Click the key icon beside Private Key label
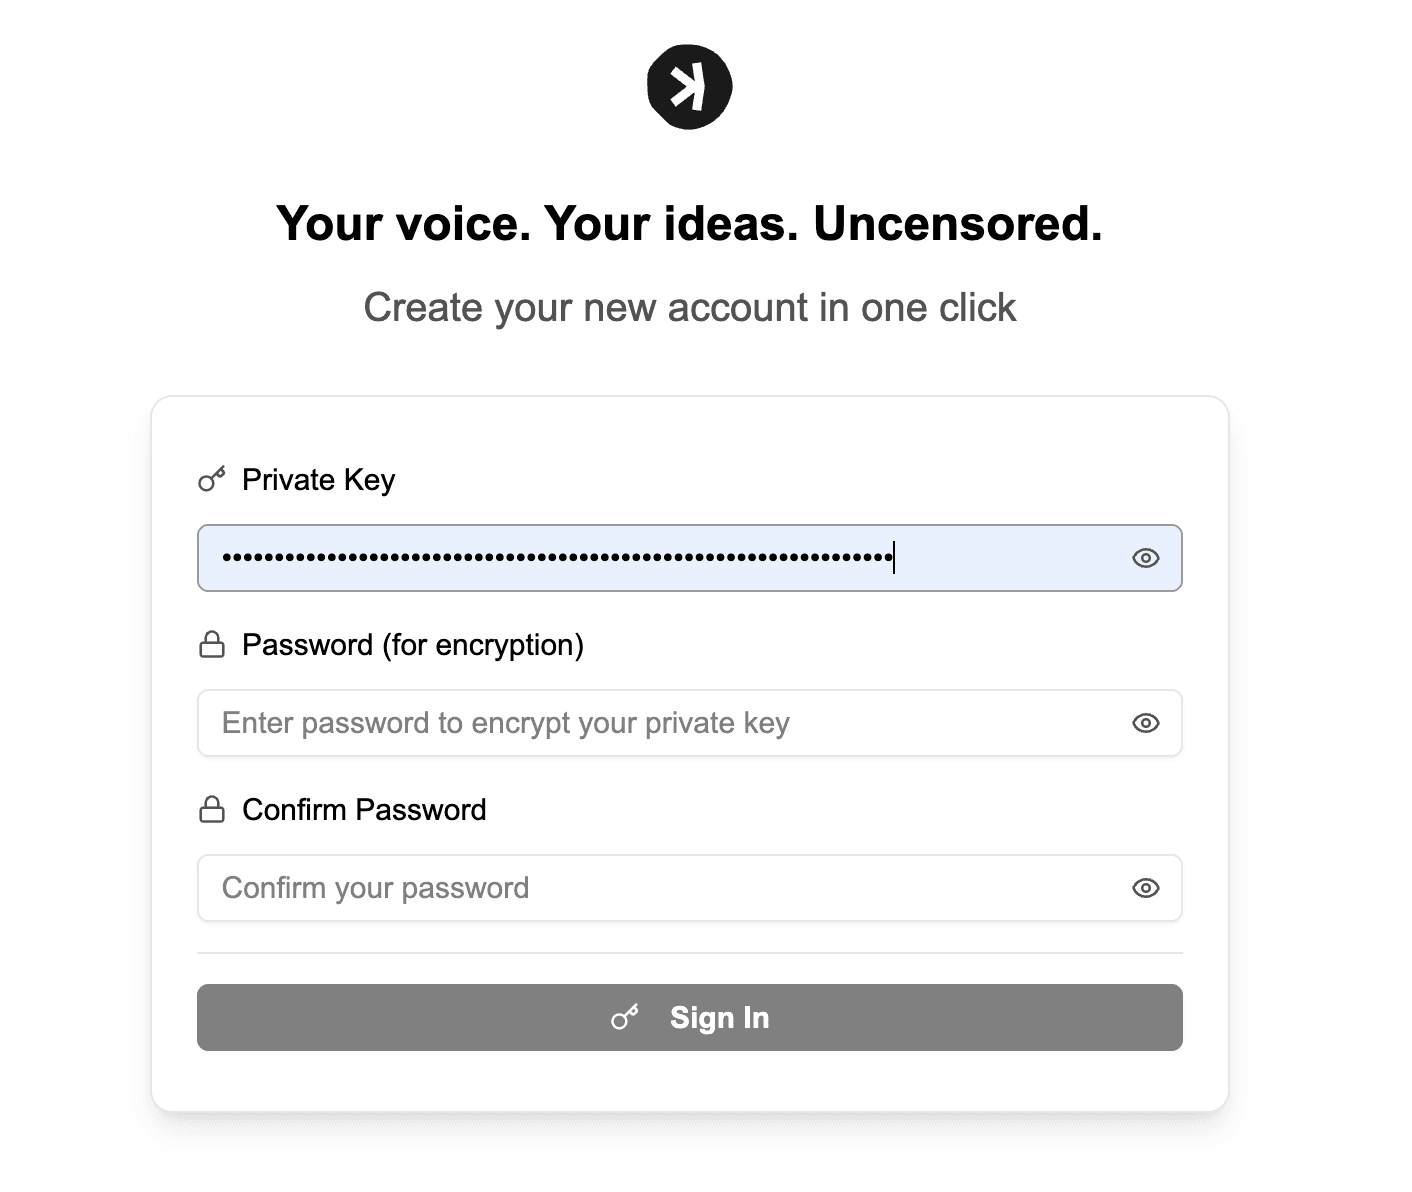1412x1192 pixels. tap(212, 480)
